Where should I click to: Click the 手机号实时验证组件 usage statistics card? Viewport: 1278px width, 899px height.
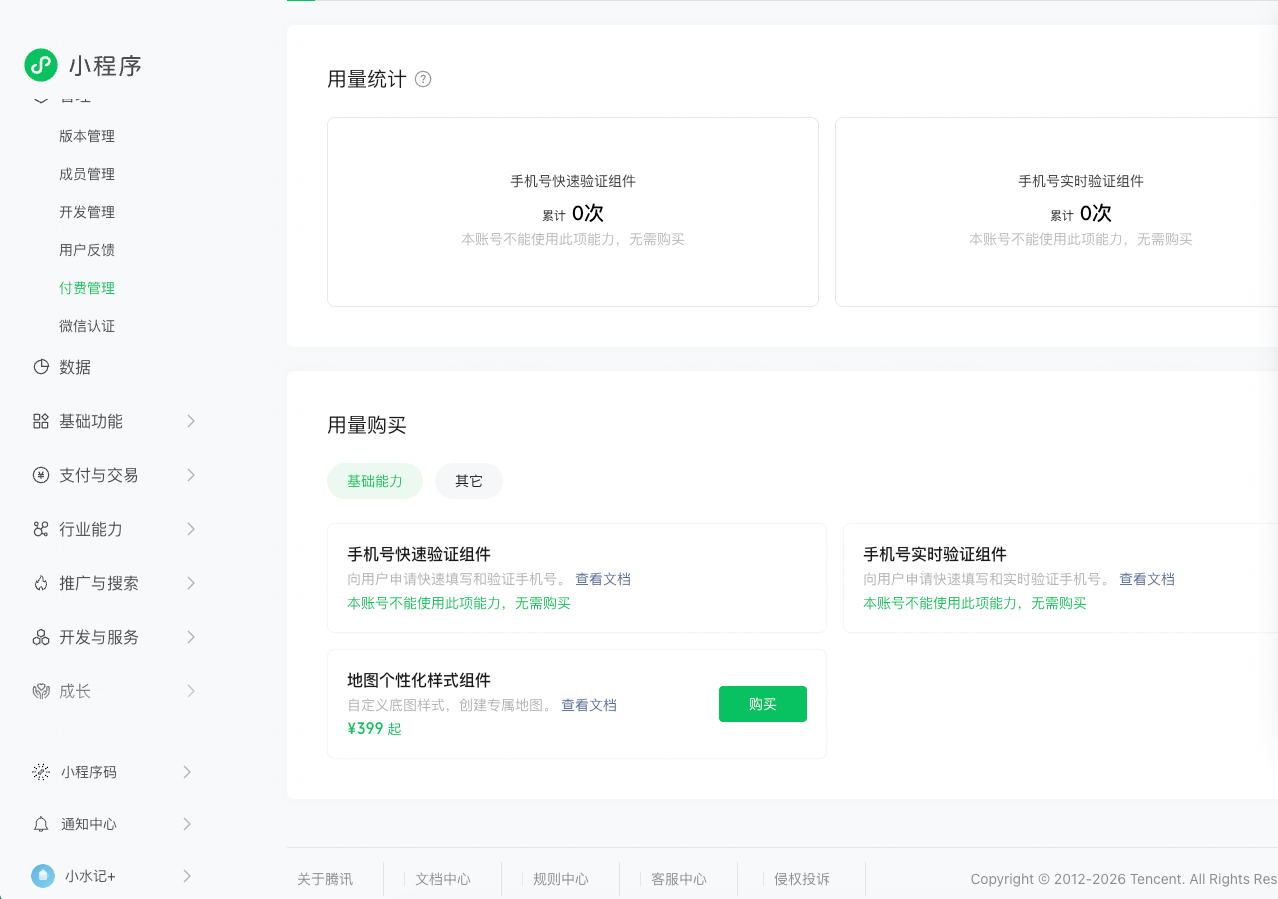coord(1056,212)
